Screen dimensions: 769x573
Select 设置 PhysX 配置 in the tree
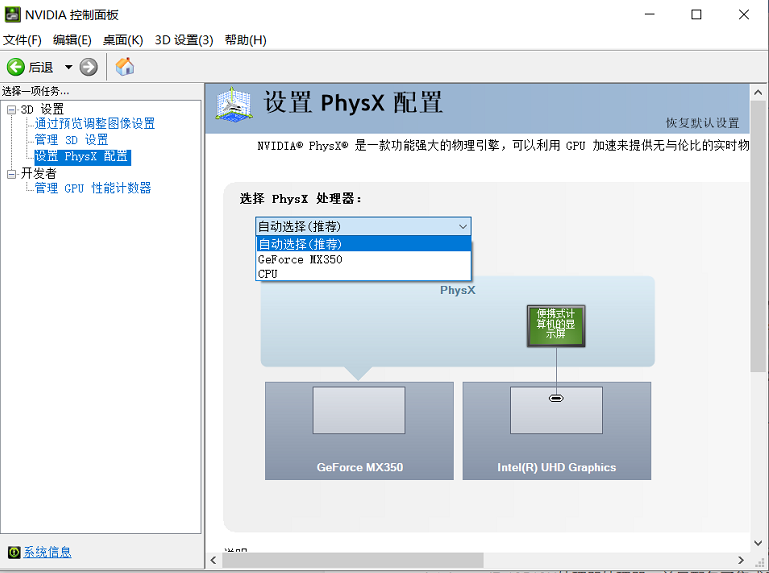(x=82, y=156)
